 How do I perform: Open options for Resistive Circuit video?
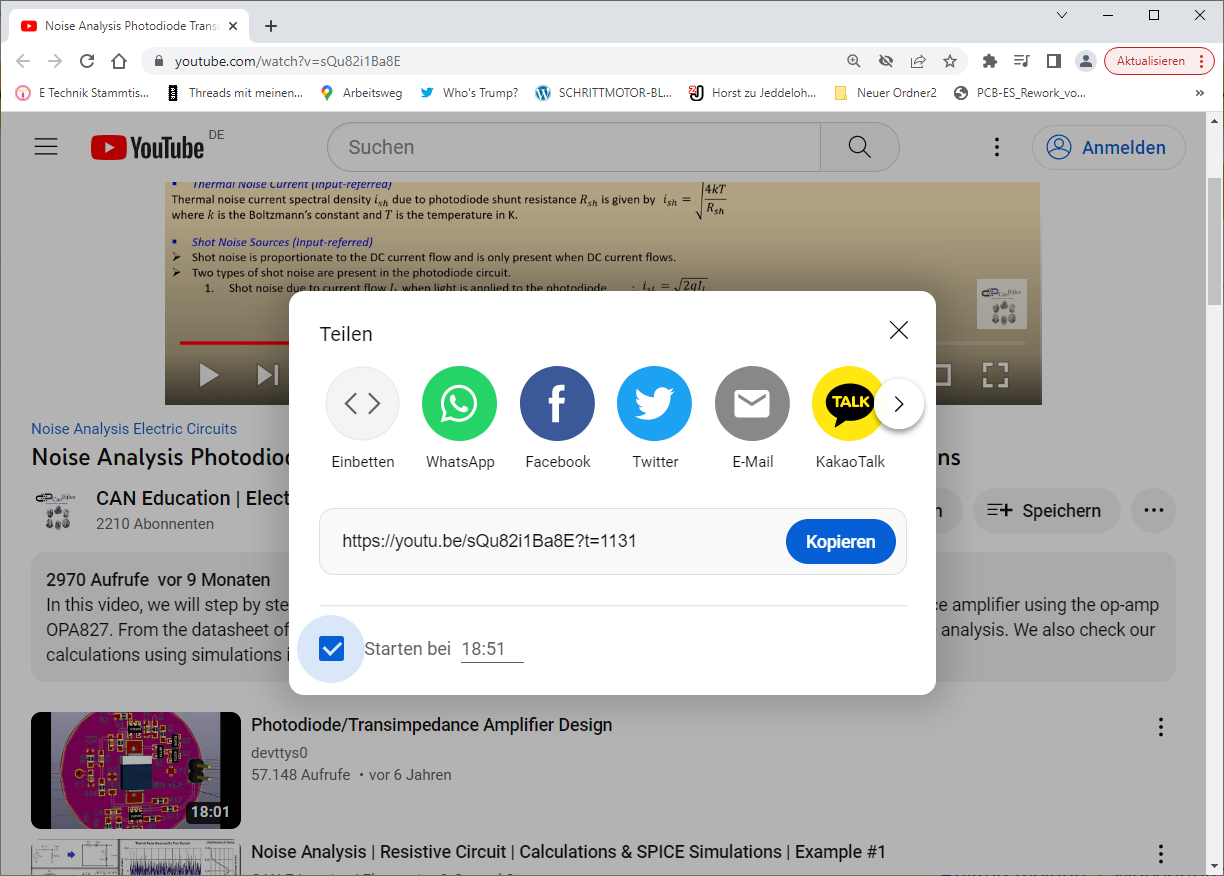pyautogui.click(x=1160, y=854)
